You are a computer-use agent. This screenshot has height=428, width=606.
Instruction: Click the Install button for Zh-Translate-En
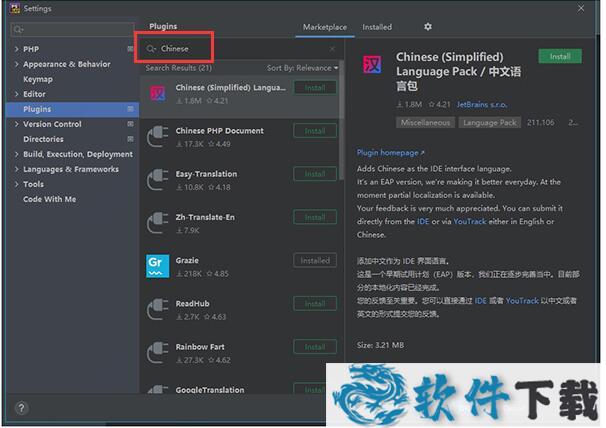click(315, 217)
